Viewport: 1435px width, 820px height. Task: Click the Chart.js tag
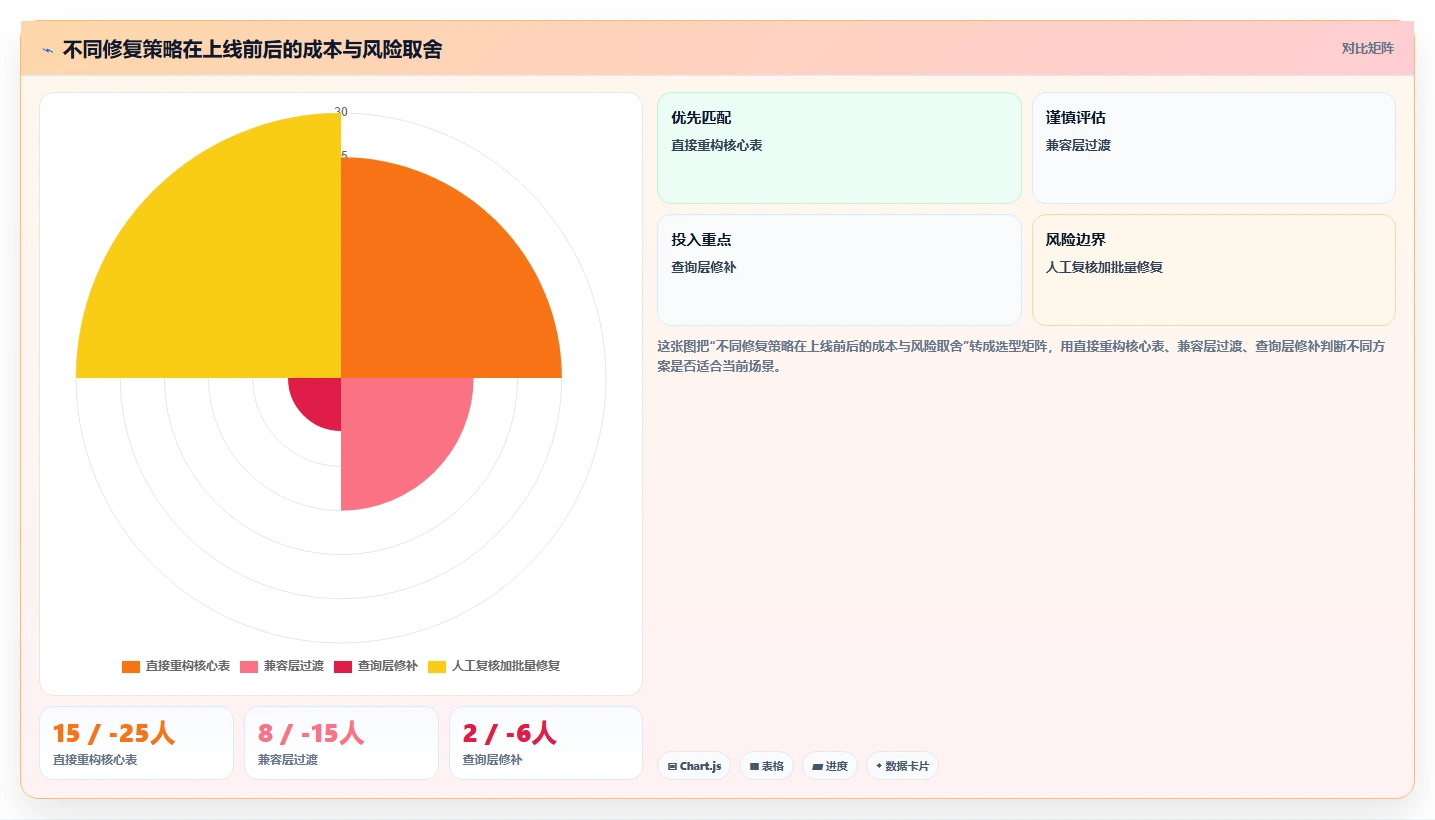pos(694,766)
